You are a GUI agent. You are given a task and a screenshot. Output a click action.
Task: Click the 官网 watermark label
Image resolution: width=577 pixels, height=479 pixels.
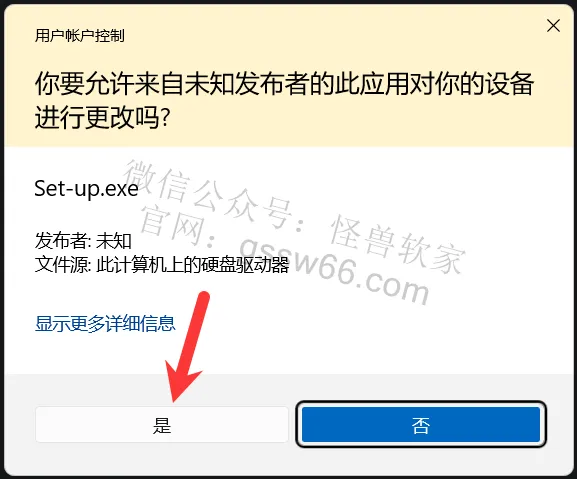pyautogui.click(x=172, y=224)
